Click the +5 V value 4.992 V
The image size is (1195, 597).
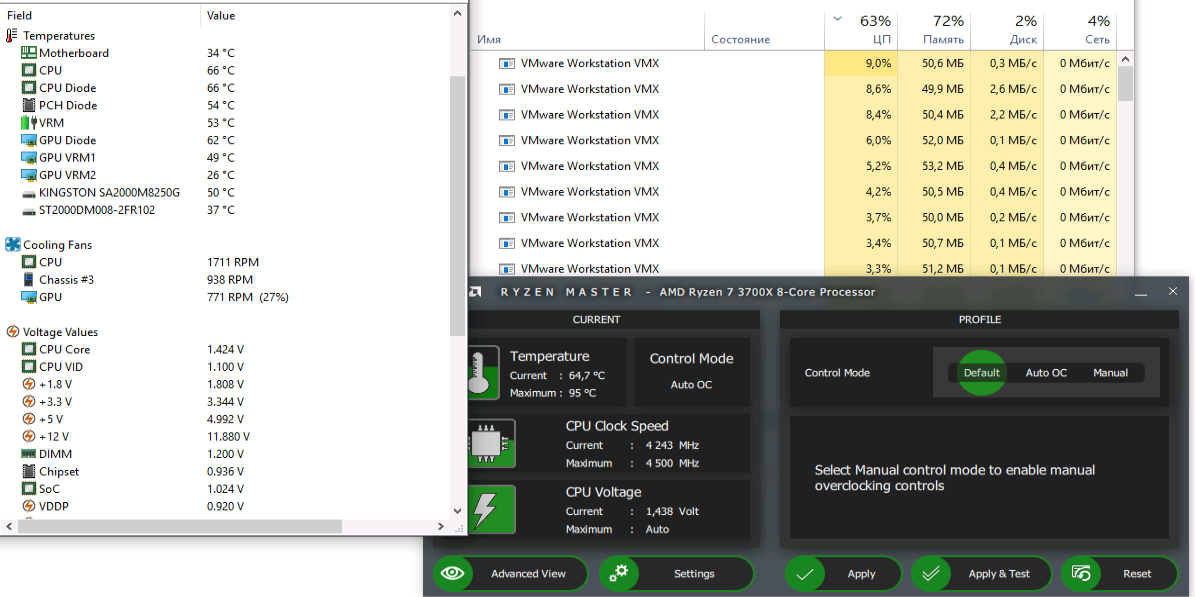click(x=226, y=419)
